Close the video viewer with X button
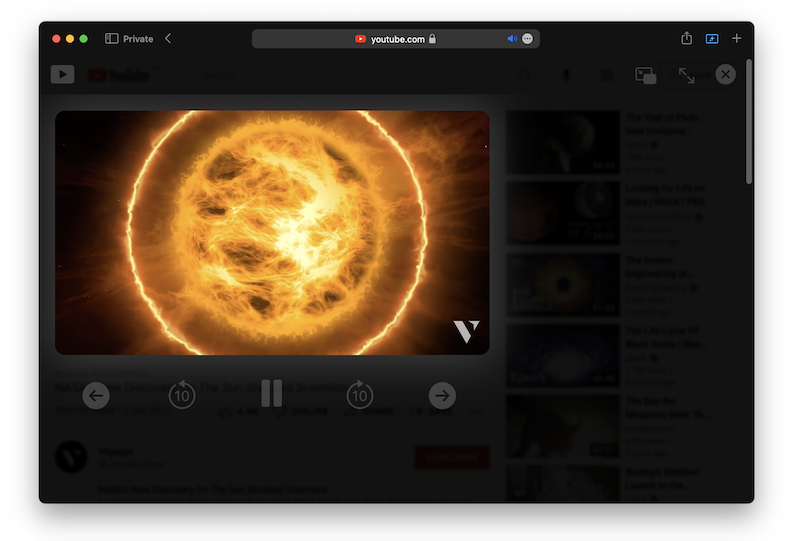The image size is (800, 541). tap(726, 75)
